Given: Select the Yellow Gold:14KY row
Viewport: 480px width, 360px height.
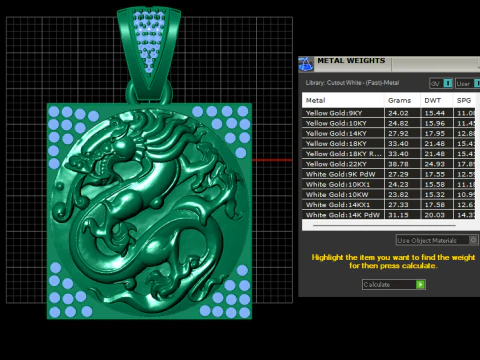Looking at the screenshot, I should (x=389, y=133).
